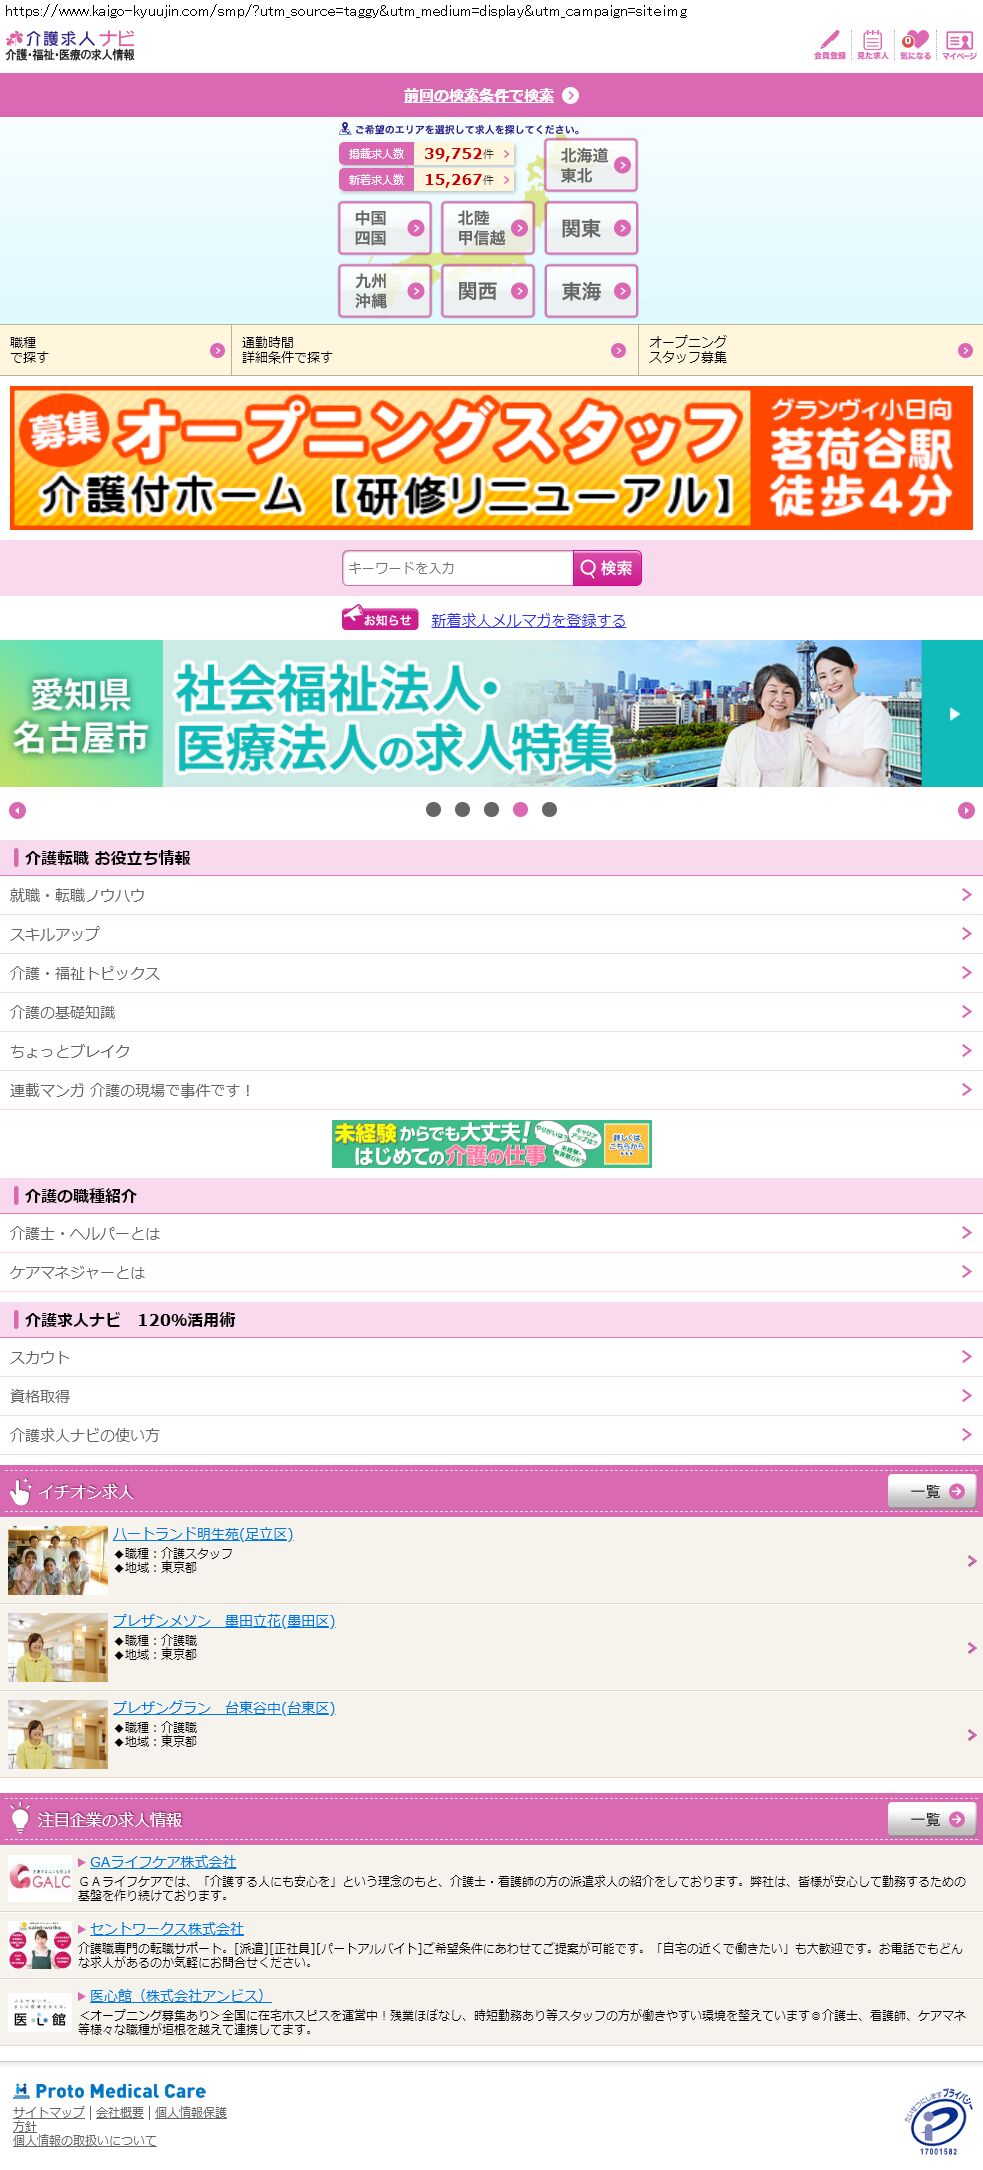Open オープニングスタッフ募集 tab
This screenshot has width=983, height=2170.
coord(811,350)
